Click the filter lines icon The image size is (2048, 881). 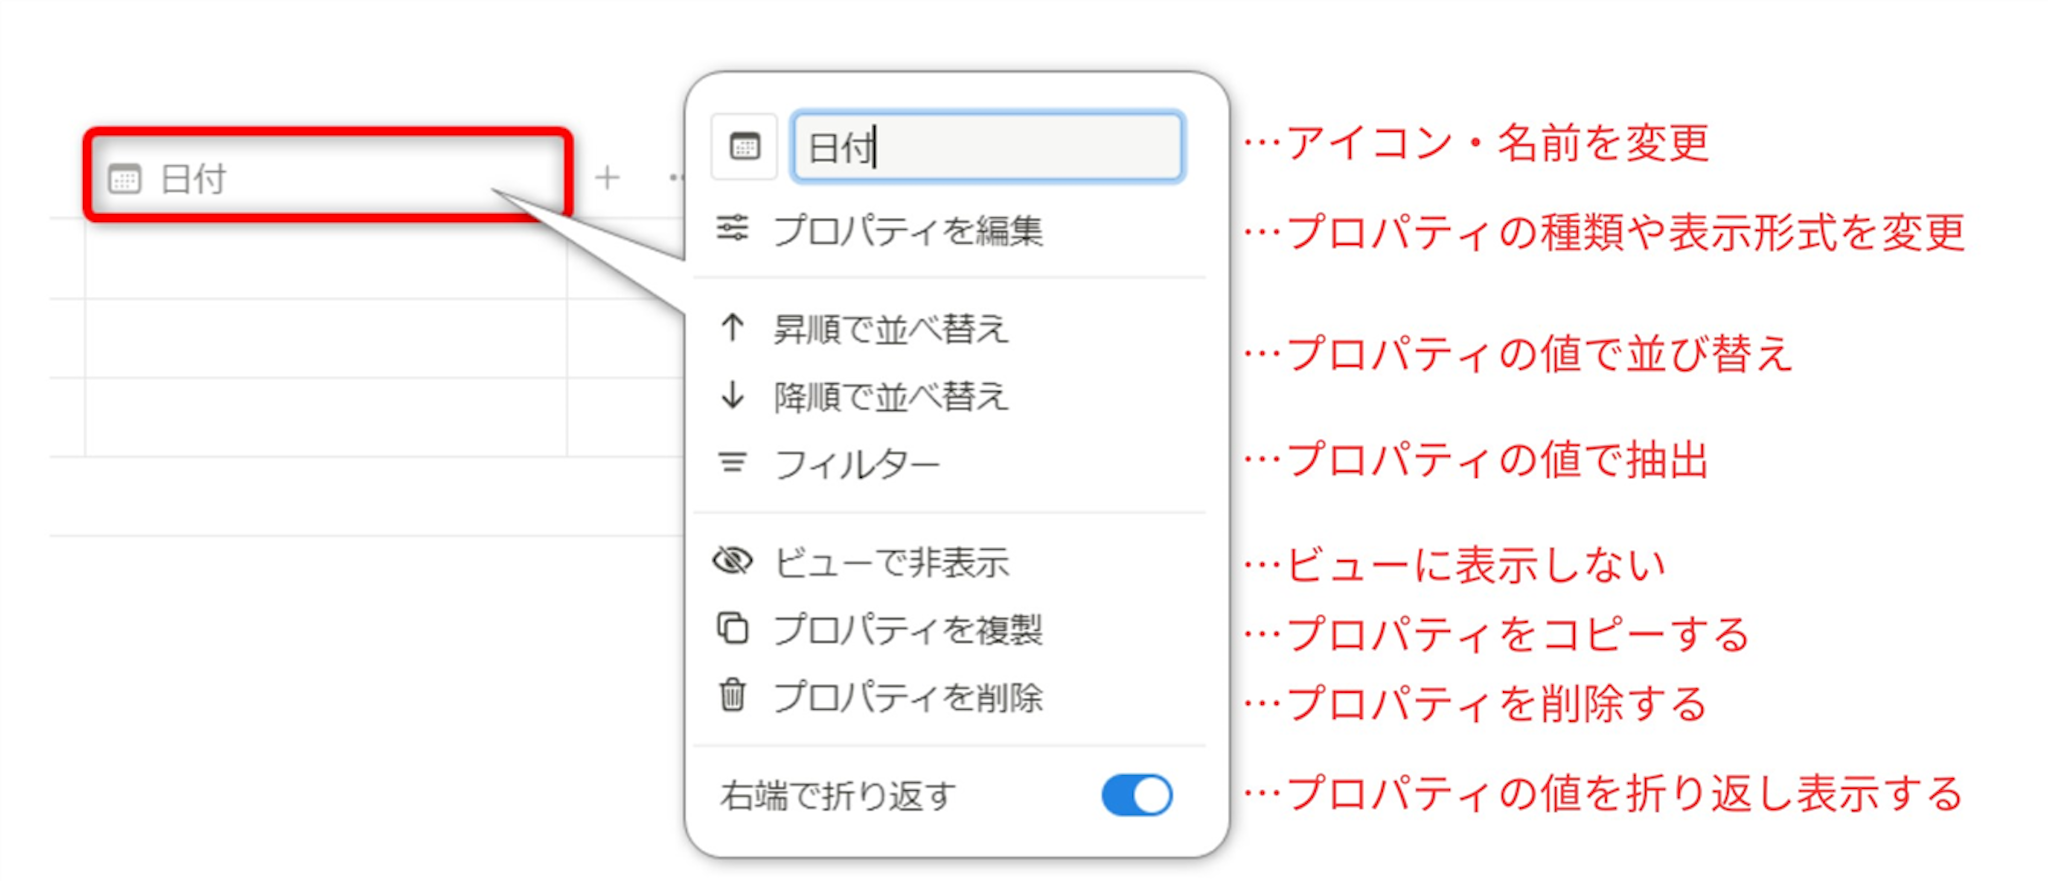[732, 463]
